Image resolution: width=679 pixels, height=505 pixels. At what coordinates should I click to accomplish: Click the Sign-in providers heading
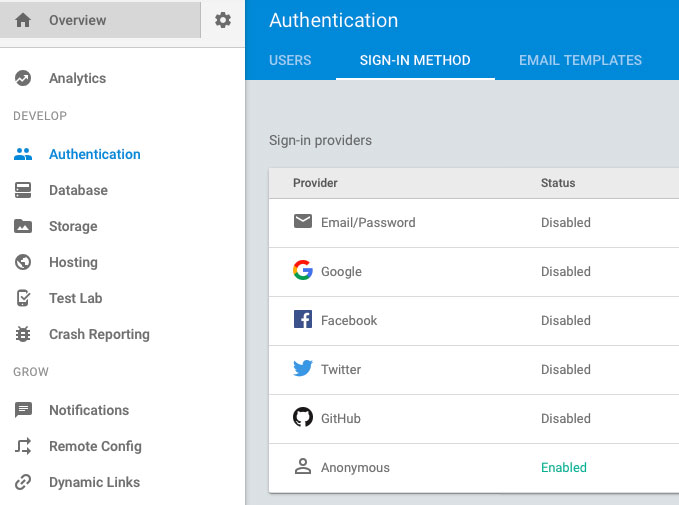(320, 140)
